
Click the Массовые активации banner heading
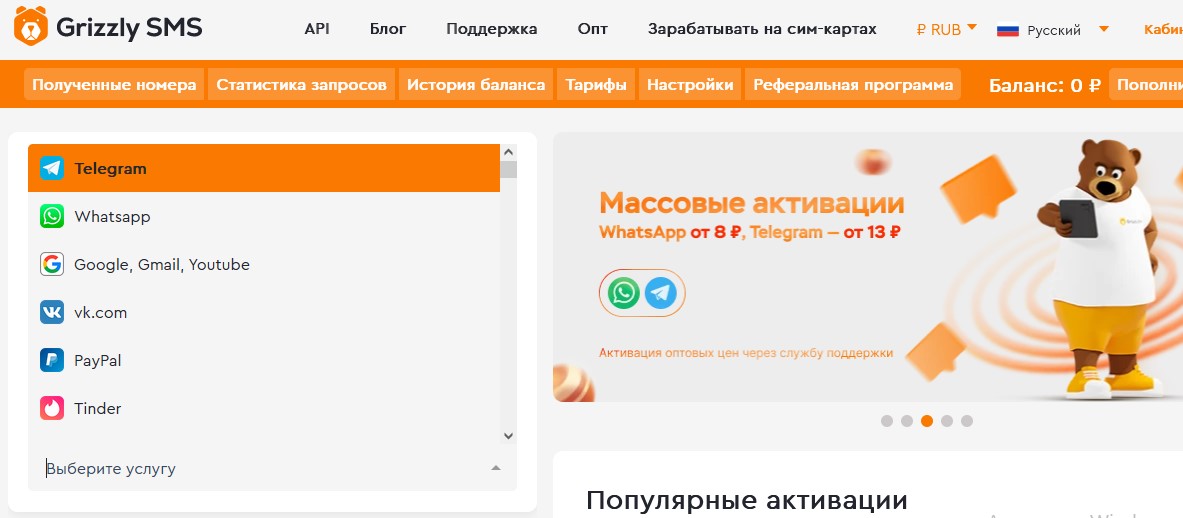click(751, 203)
